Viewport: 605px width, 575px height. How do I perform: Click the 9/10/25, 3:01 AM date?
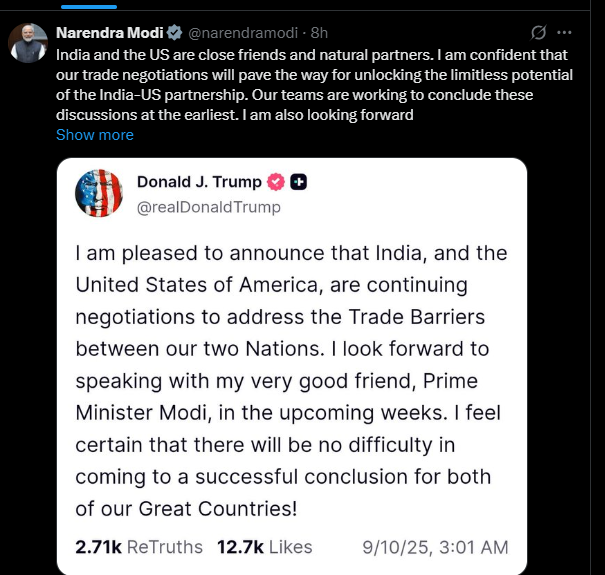435,547
